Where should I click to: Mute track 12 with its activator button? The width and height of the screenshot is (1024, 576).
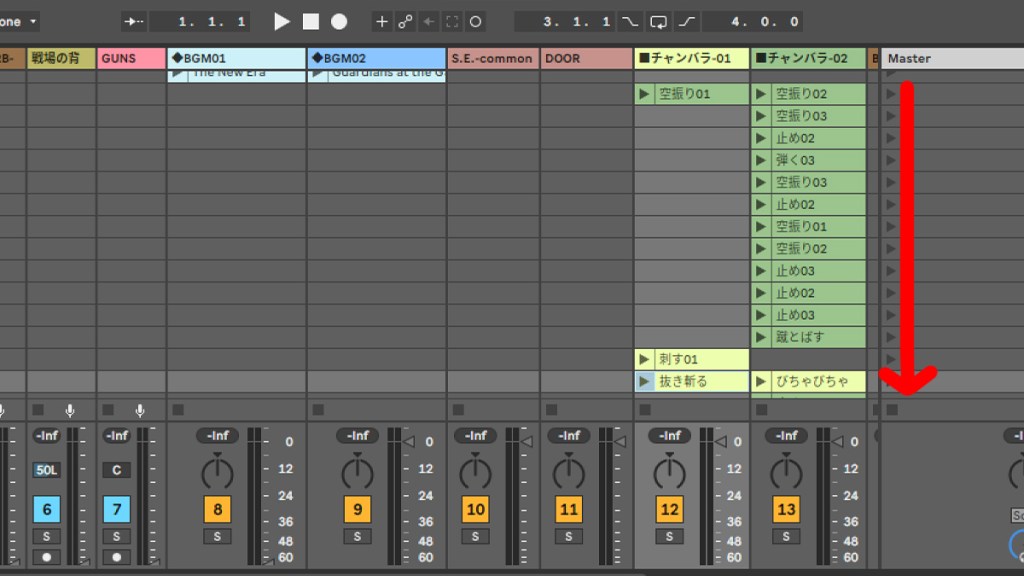point(669,510)
